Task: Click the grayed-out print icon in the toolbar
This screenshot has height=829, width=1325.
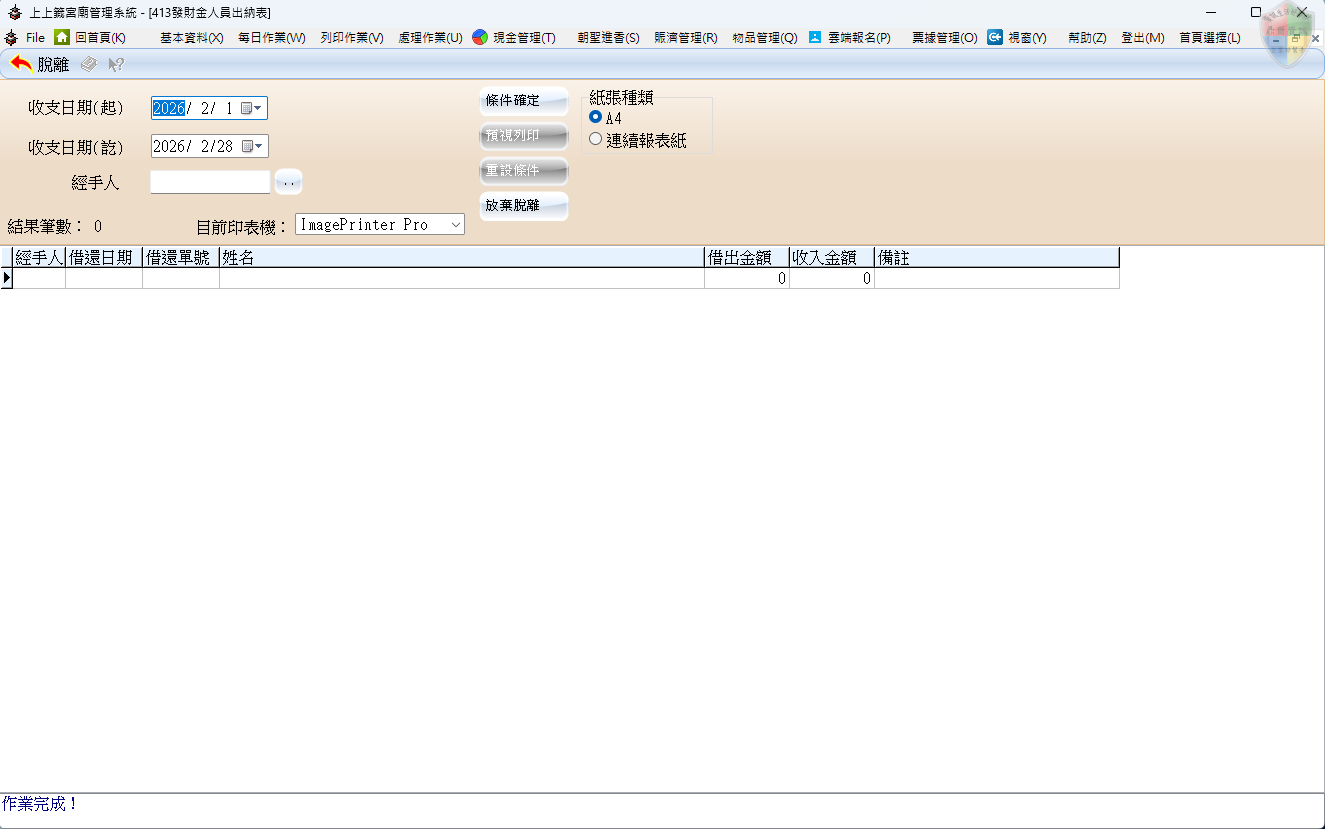Action: (x=89, y=64)
